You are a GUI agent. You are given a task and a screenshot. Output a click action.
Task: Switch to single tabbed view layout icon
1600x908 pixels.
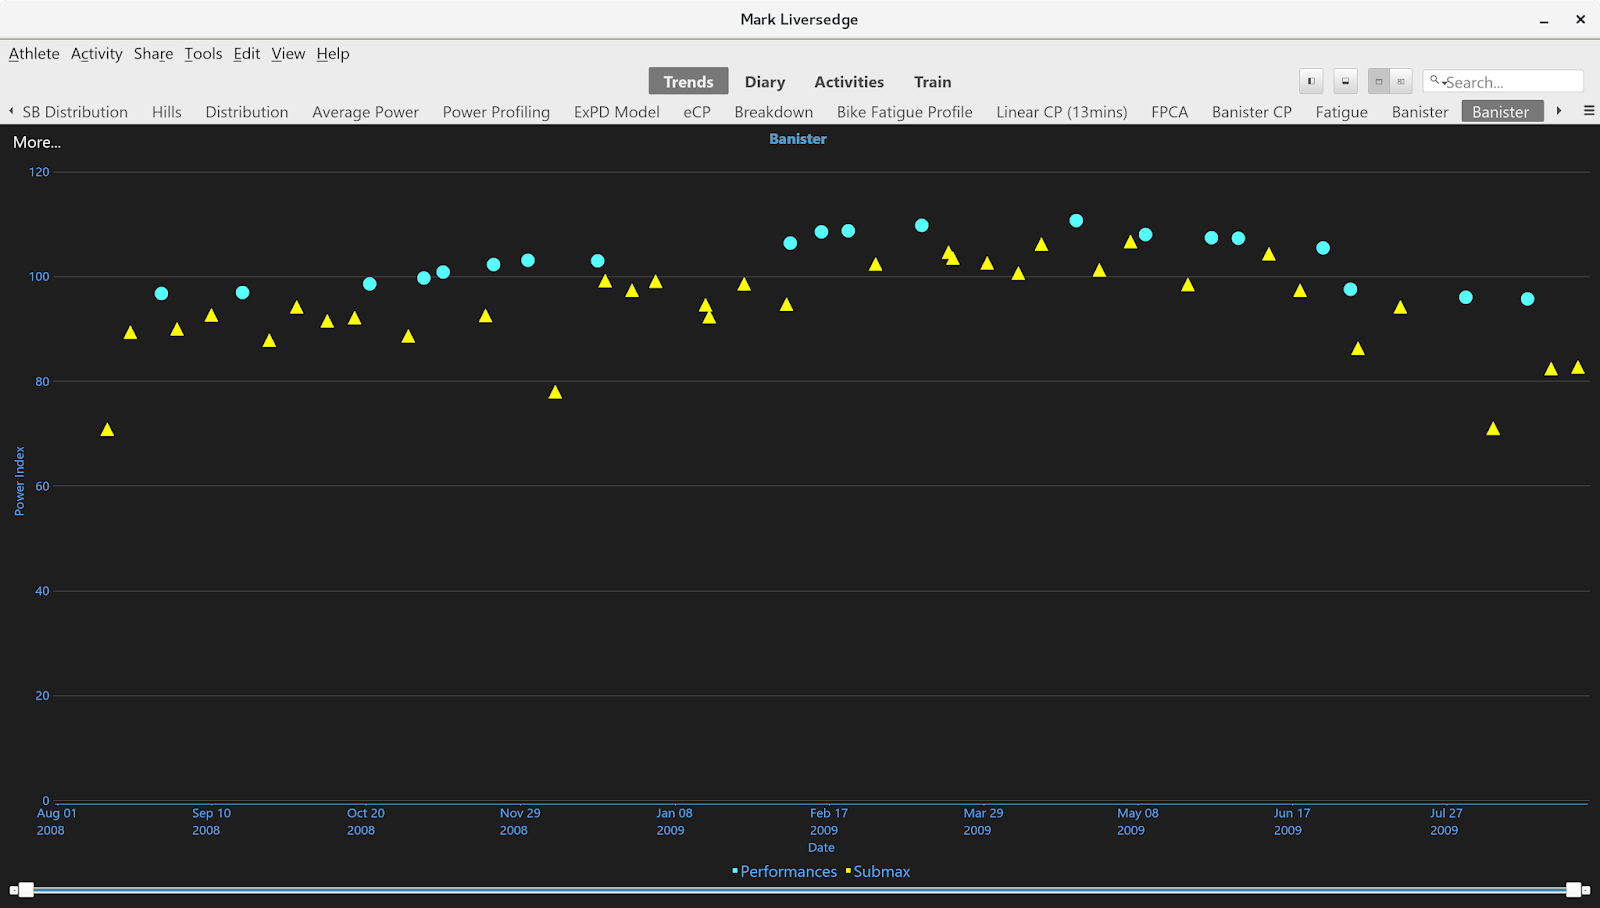1379,82
